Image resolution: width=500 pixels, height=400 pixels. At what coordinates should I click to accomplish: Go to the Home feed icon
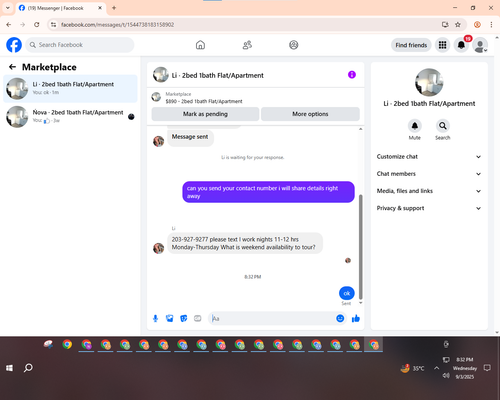[200, 45]
